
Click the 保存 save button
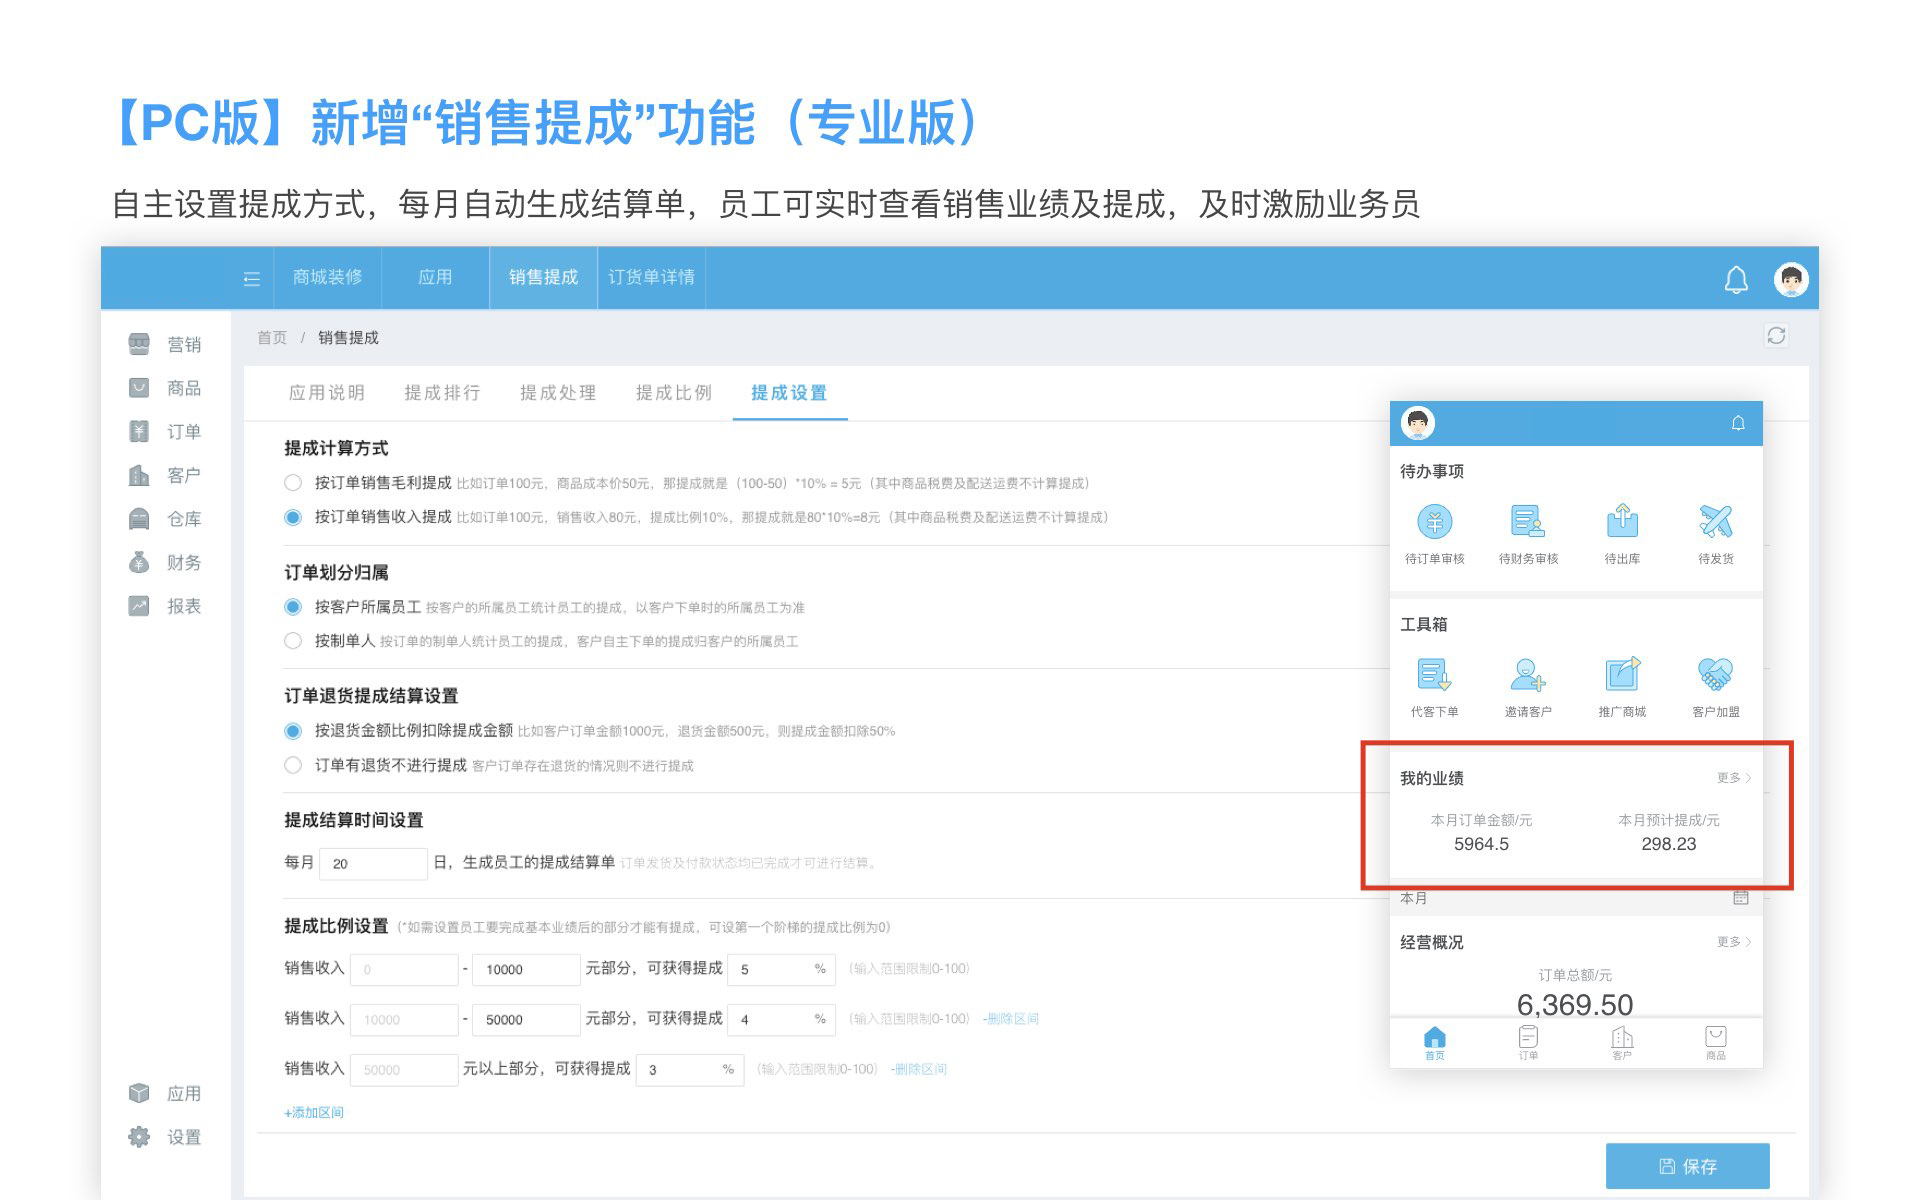point(1687,1166)
